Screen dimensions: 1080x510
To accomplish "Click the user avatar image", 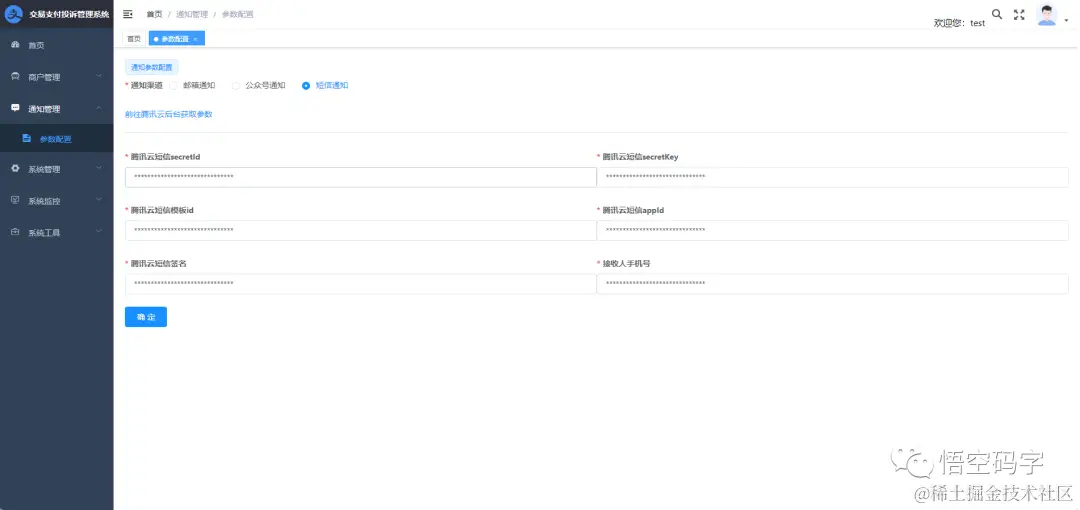I will 1047,15.
